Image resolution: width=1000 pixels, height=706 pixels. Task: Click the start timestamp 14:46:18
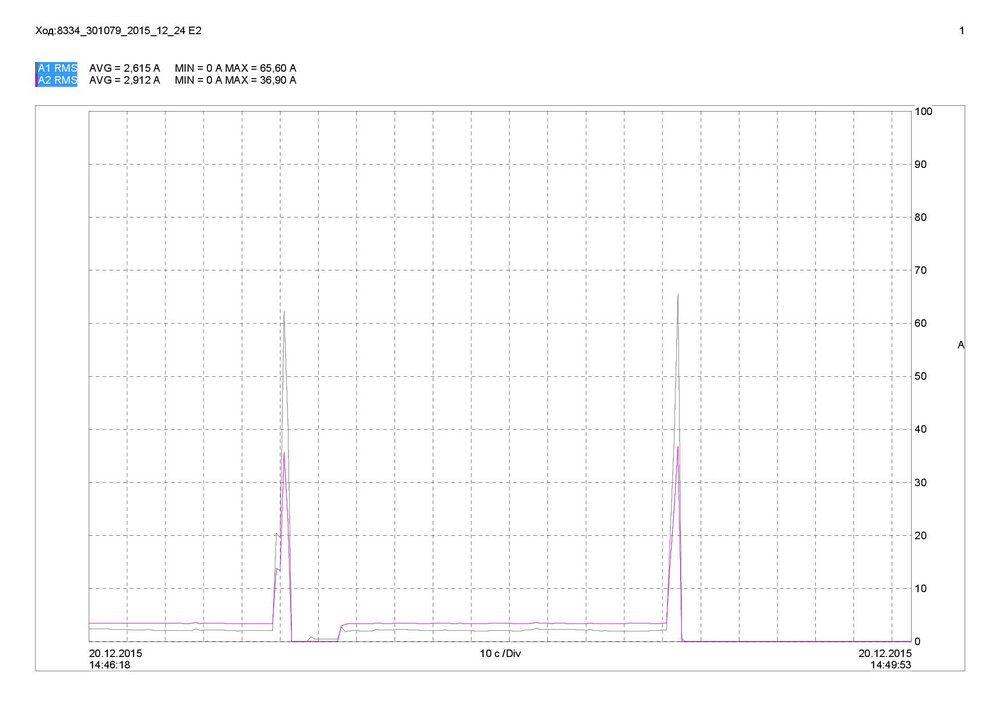point(110,665)
